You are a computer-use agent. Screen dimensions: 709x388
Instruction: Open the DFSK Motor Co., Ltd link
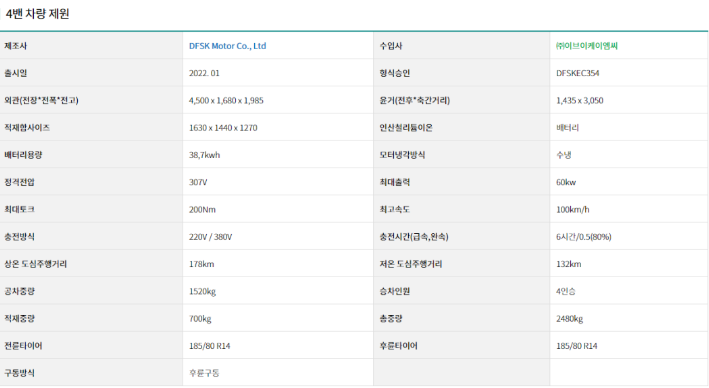[x=227, y=46]
